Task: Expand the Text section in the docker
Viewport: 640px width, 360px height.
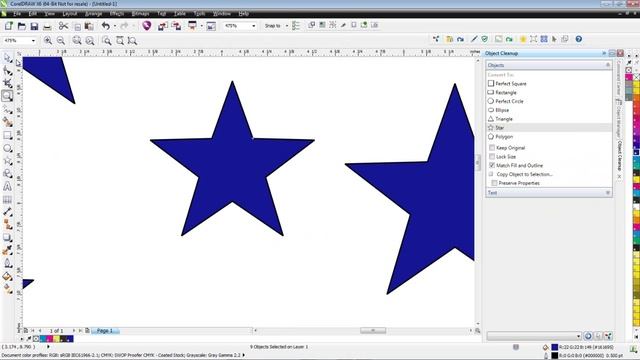Action: pos(608,193)
